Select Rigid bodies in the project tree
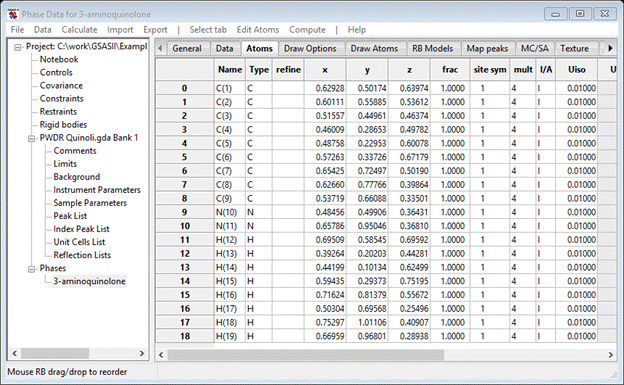This screenshot has height=385, width=624. coord(63,125)
